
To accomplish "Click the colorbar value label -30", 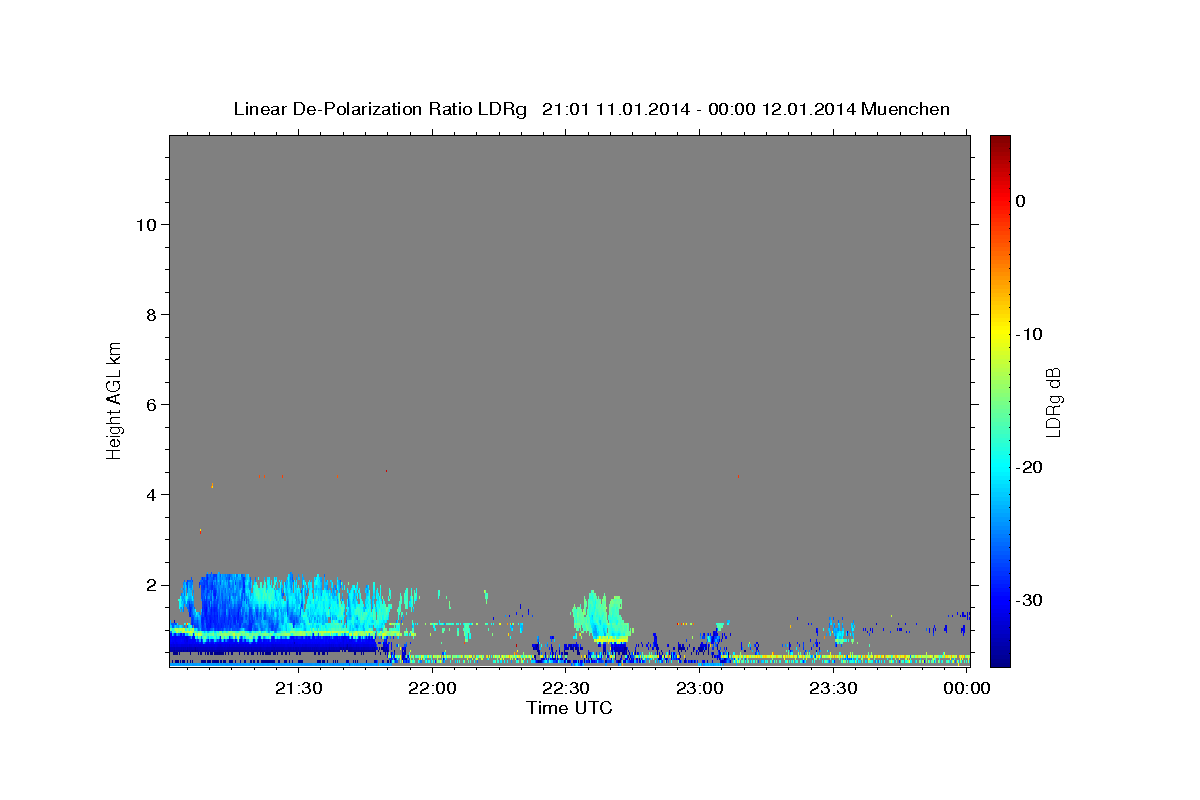I will tap(1030, 600).
